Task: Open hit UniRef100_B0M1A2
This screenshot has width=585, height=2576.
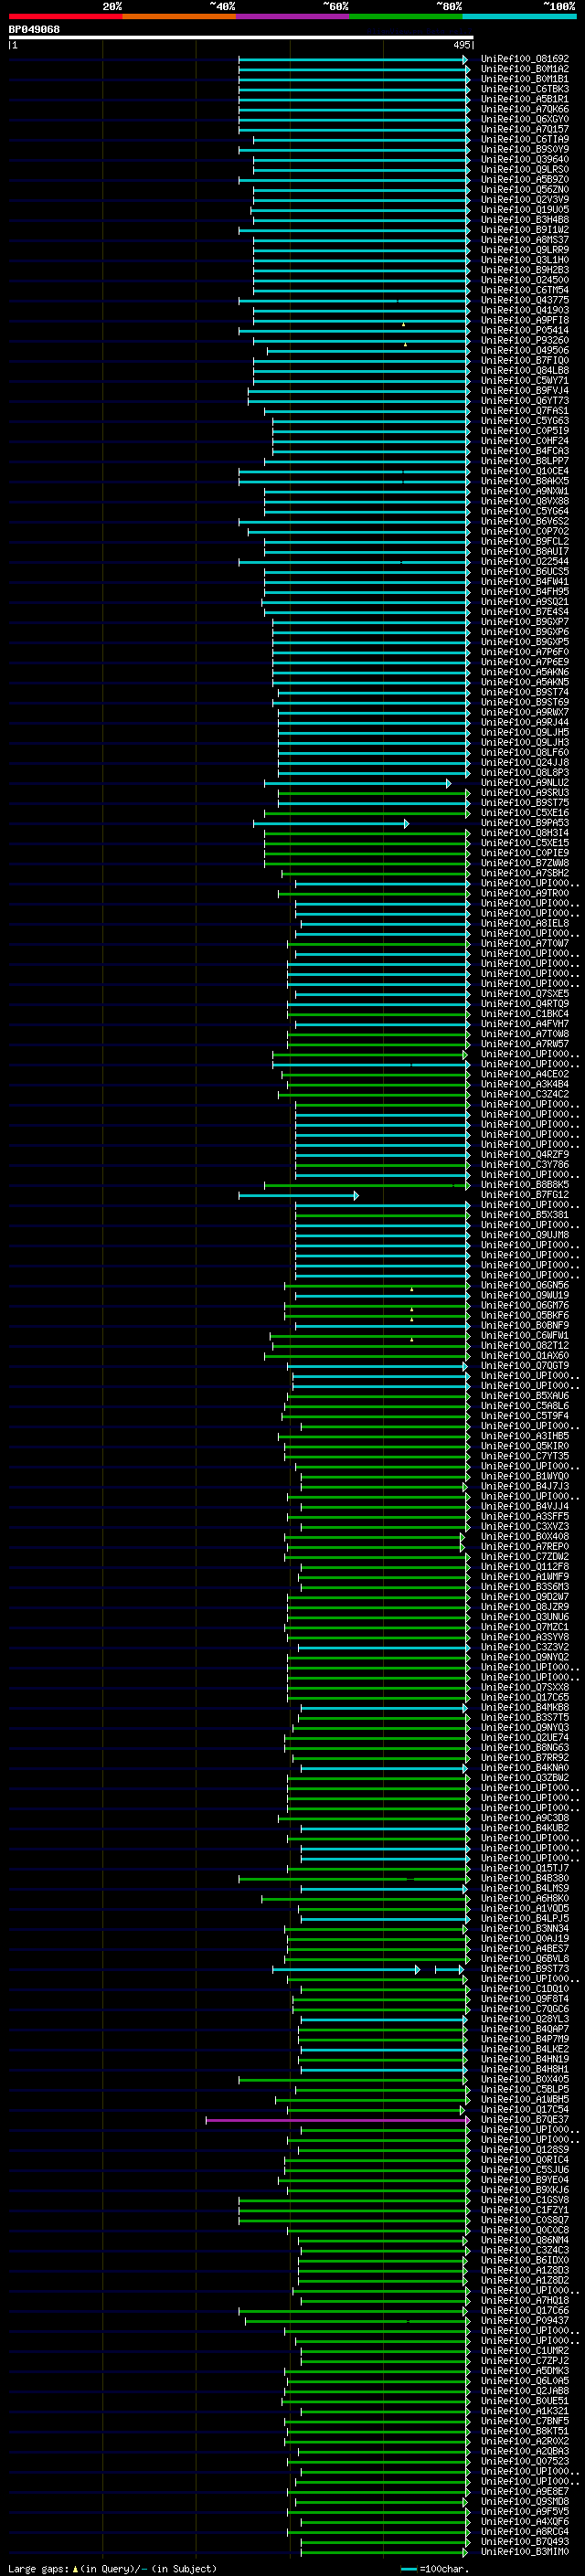Action: point(525,69)
